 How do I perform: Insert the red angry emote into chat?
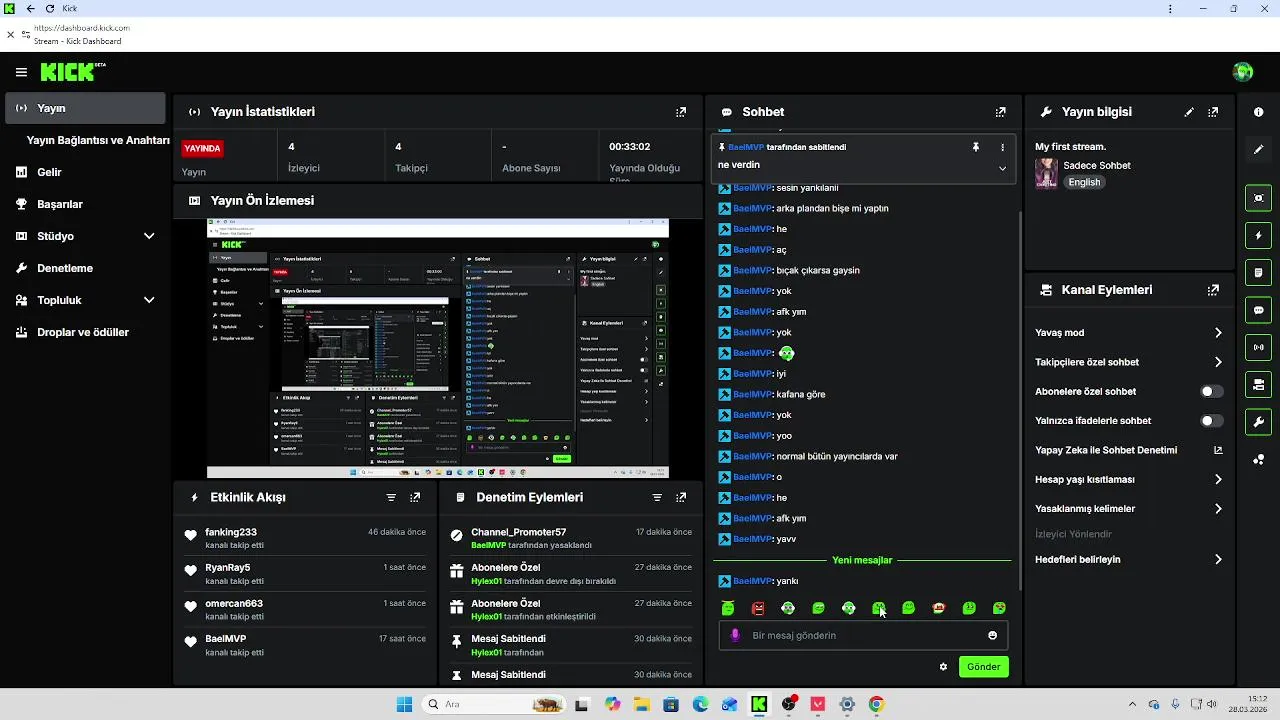(758, 608)
